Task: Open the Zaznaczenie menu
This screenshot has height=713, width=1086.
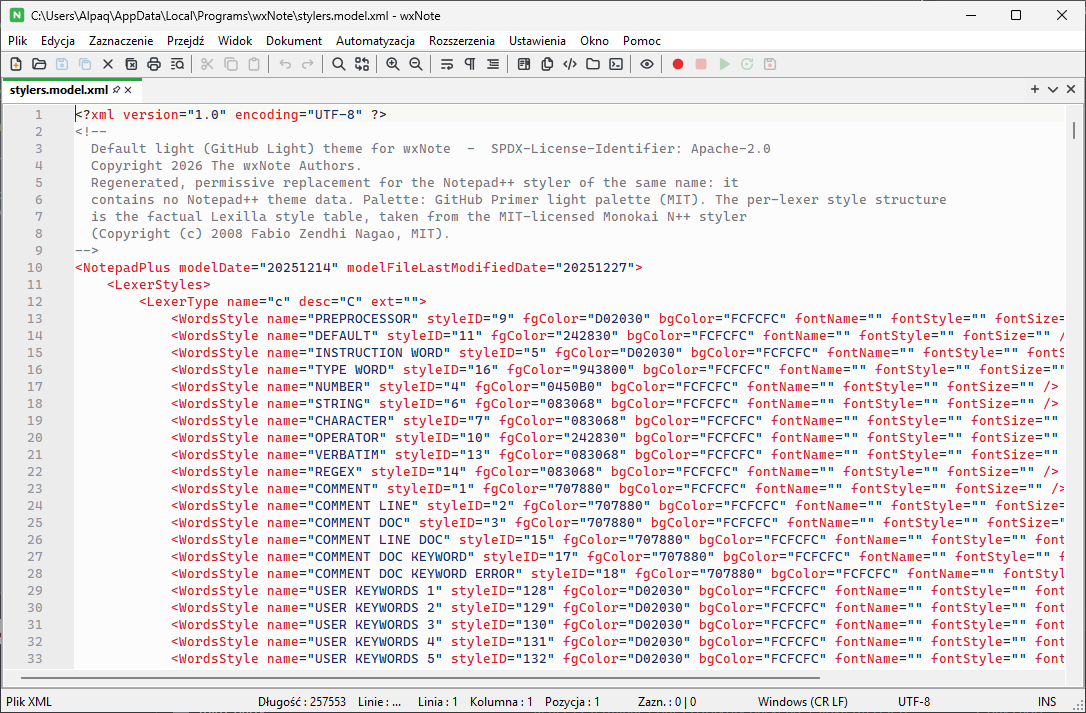Action: [x=121, y=41]
